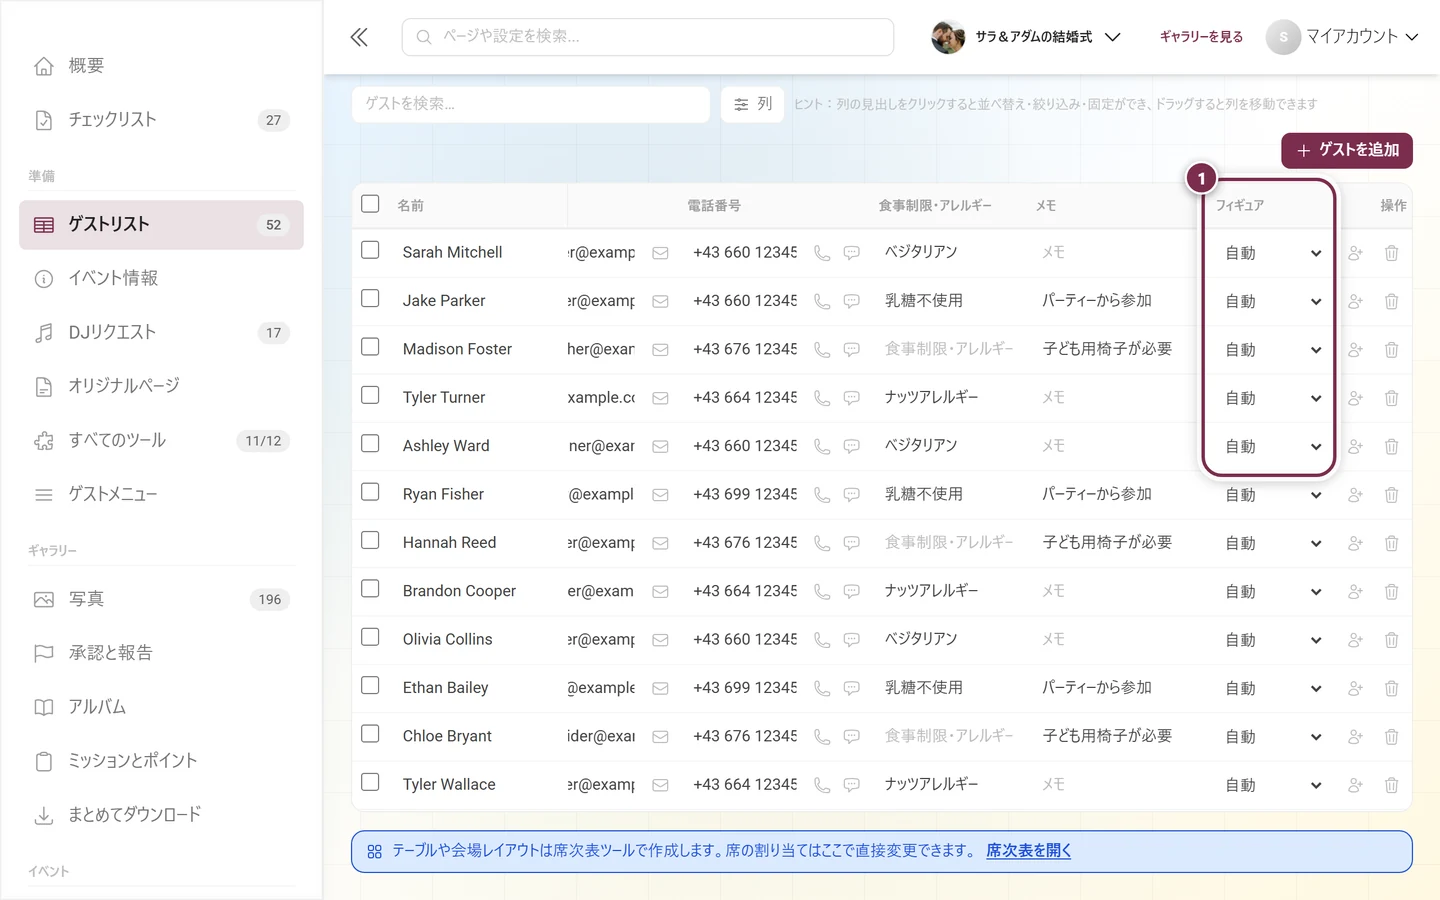Expand フィギュア dropdown for Ryan Fisher
Image resolution: width=1440 pixels, height=900 pixels.
point(1272,495)
